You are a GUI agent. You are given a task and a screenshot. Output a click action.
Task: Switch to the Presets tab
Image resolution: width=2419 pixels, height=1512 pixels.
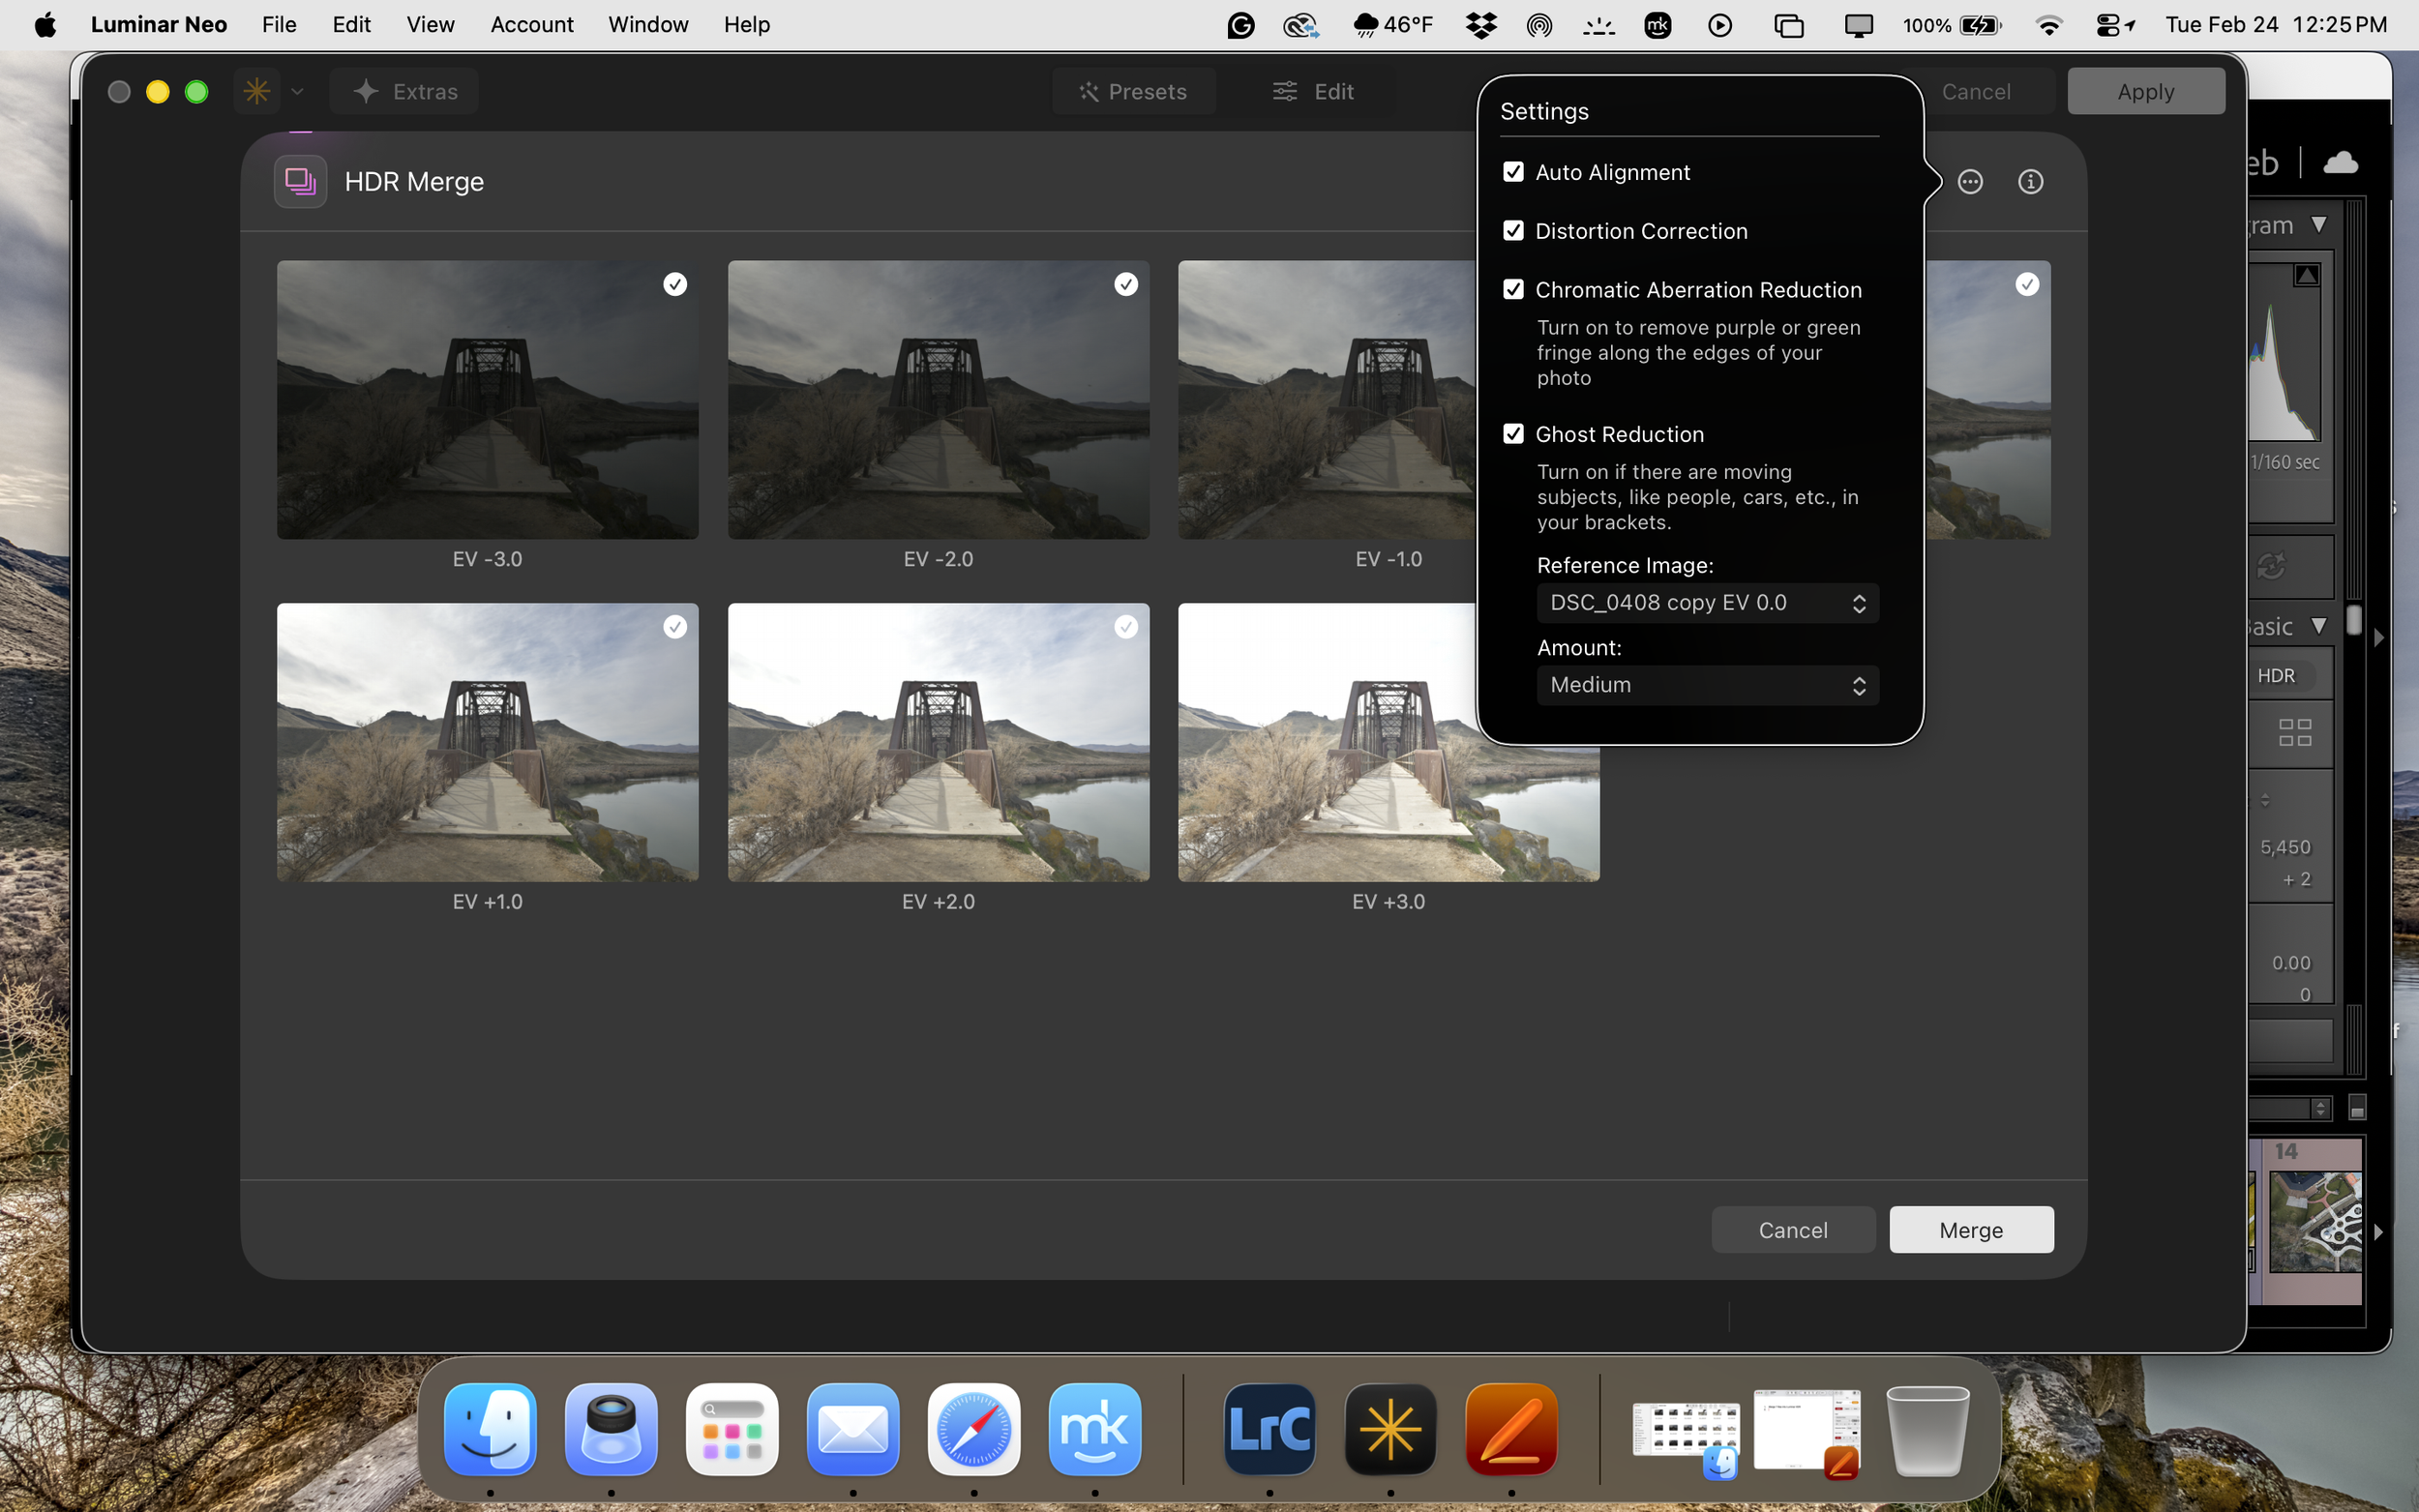(1133, 92)
